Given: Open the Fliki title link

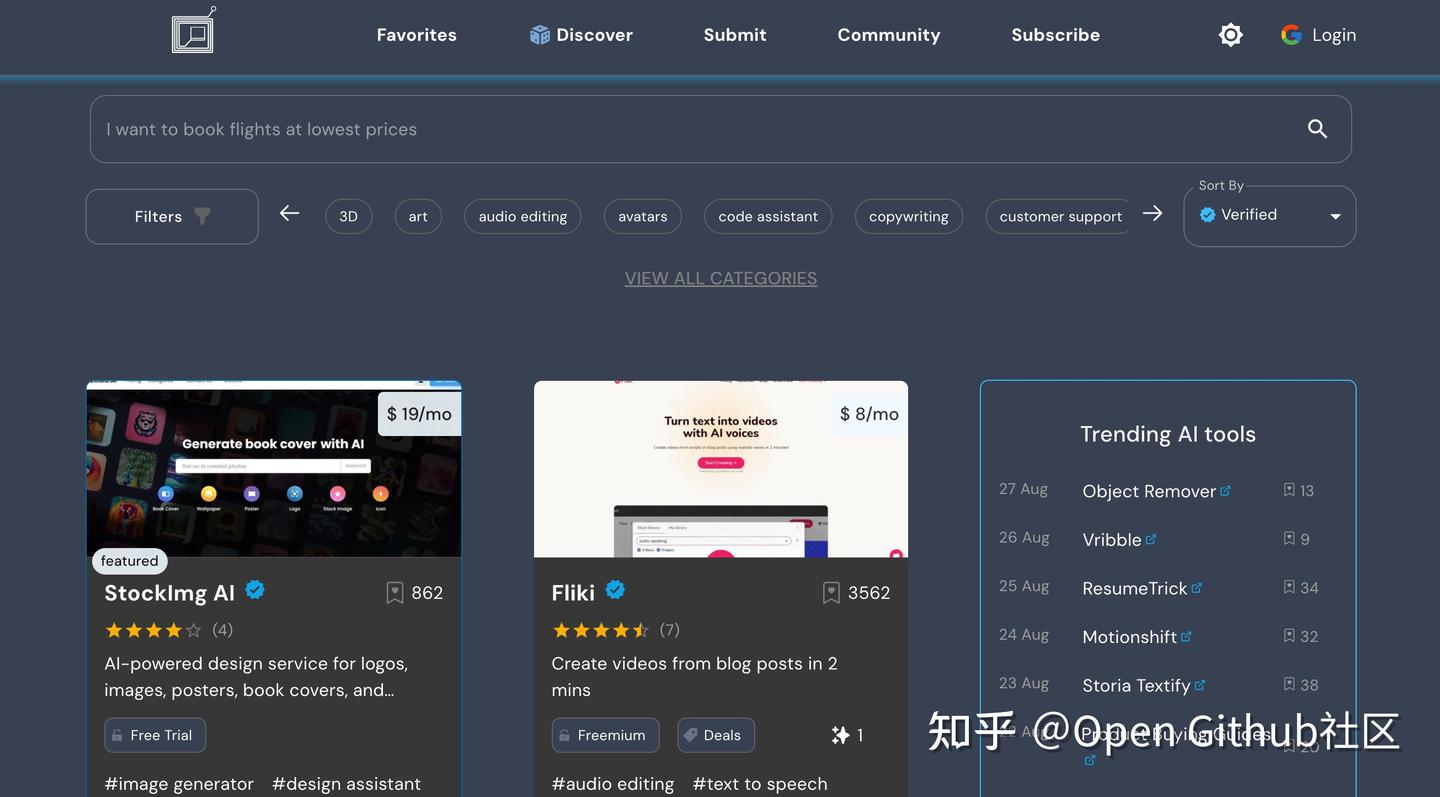Looking at the screenshot, I should pos(573,593).
